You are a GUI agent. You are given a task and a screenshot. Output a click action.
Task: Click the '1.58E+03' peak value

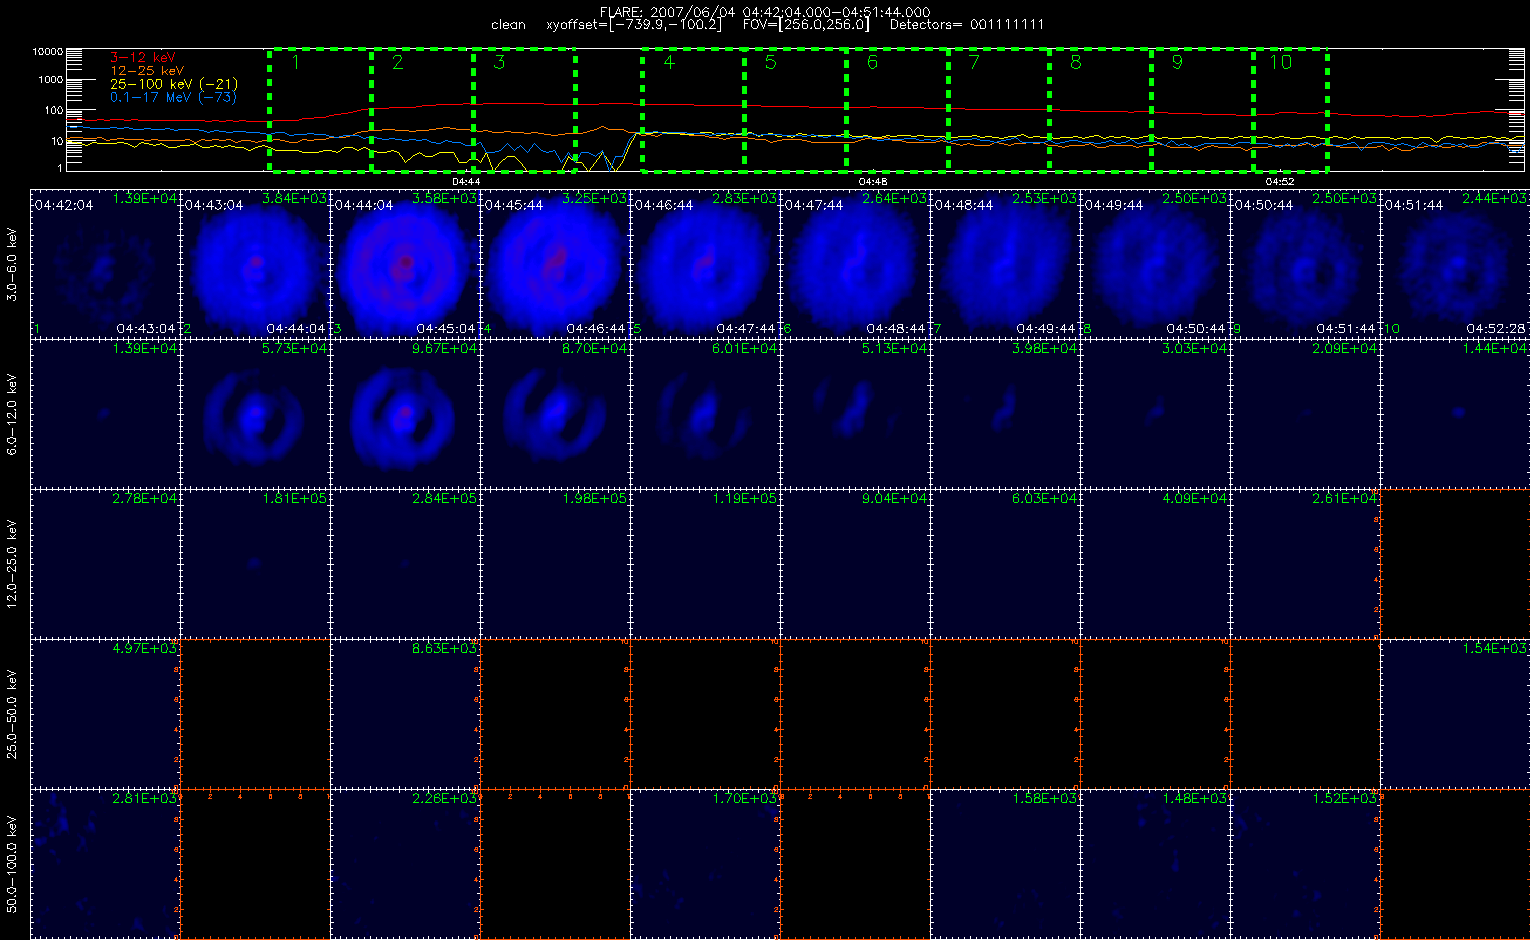click(1045, 799)
